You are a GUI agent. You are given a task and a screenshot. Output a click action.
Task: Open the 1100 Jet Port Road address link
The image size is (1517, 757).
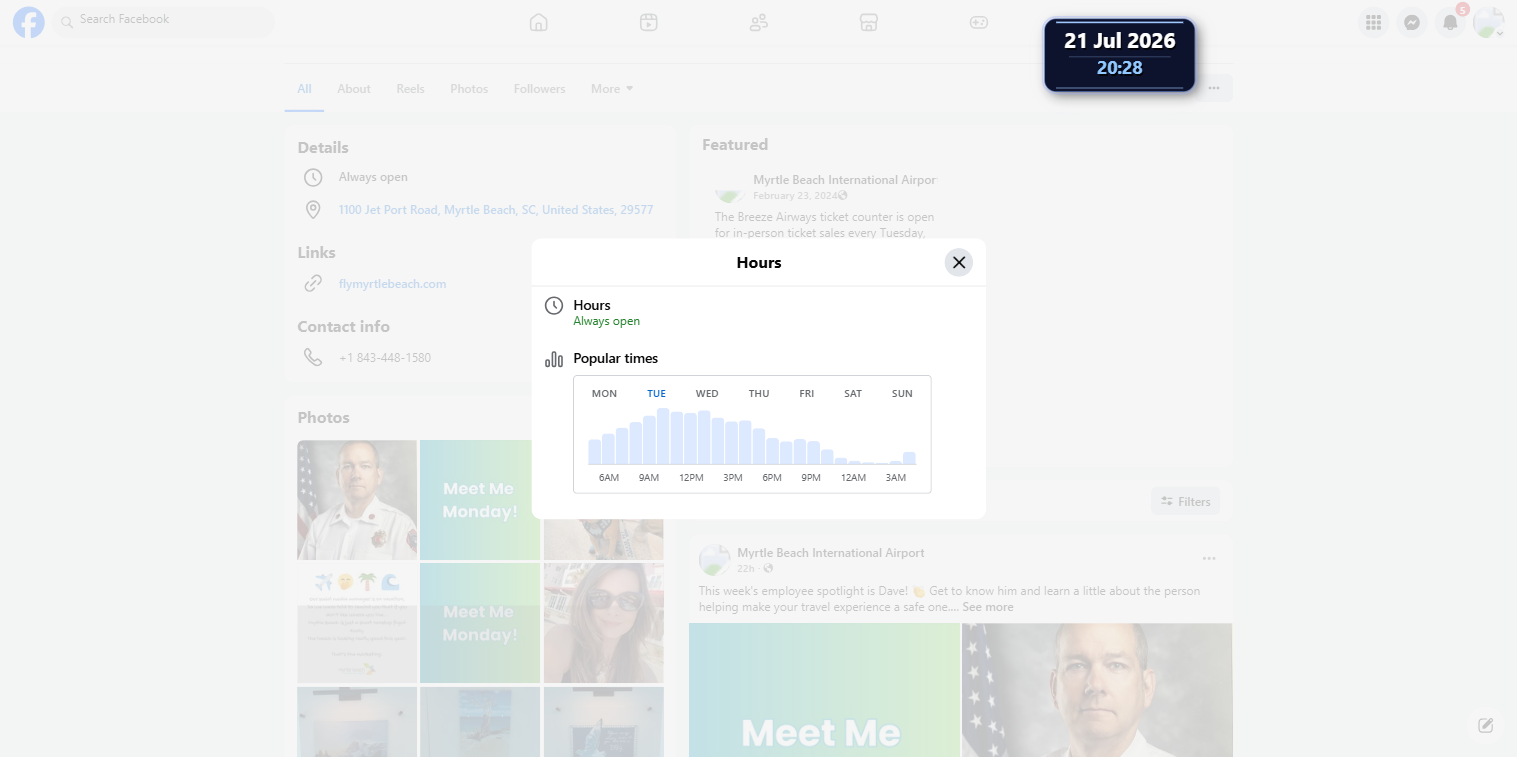coord(496,210)
